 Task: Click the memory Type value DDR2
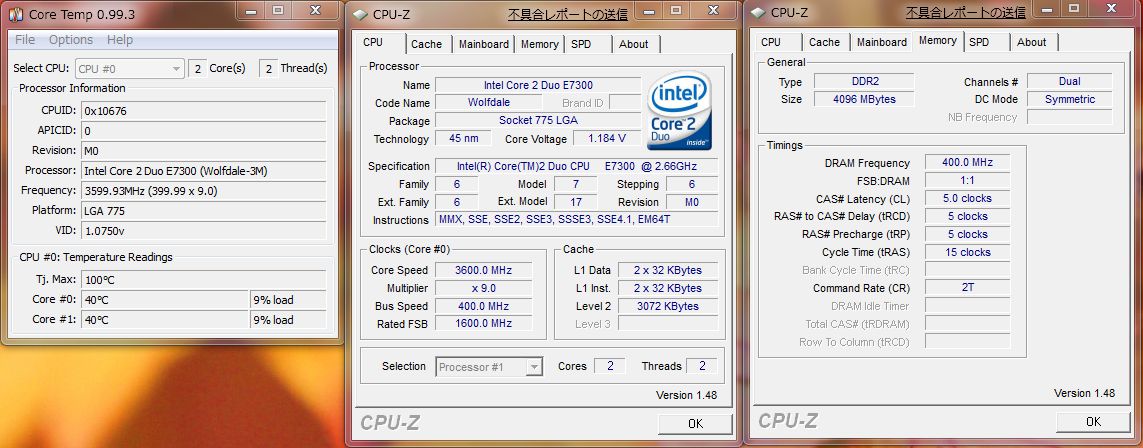[864, 82]
